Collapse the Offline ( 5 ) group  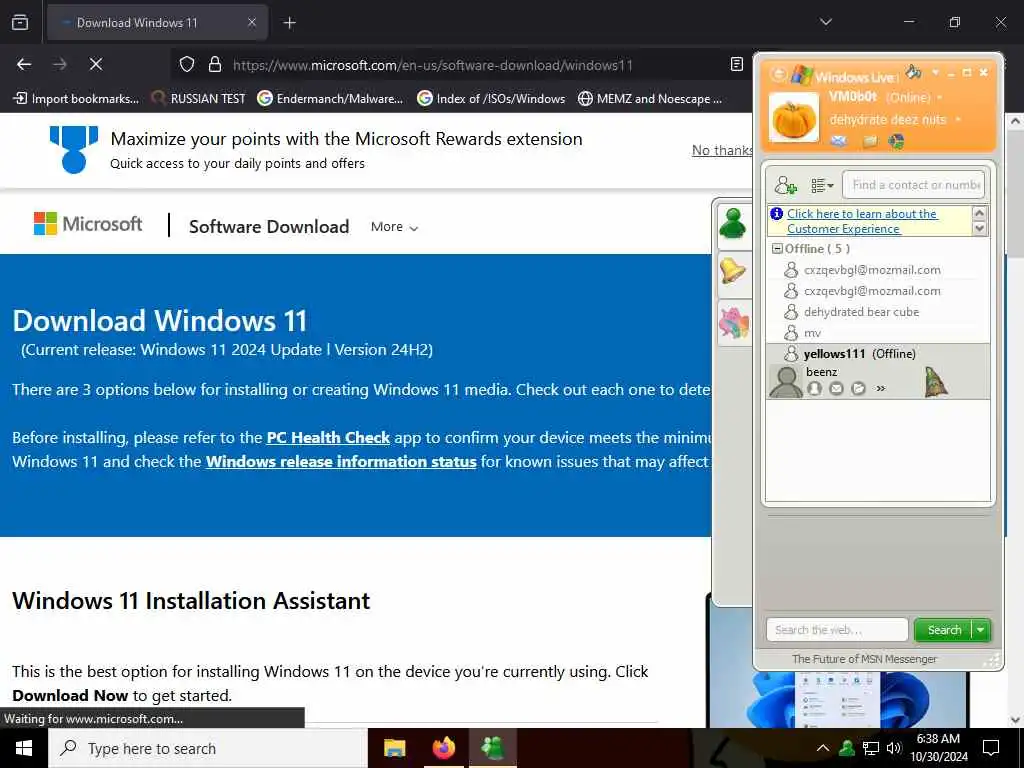776,249
